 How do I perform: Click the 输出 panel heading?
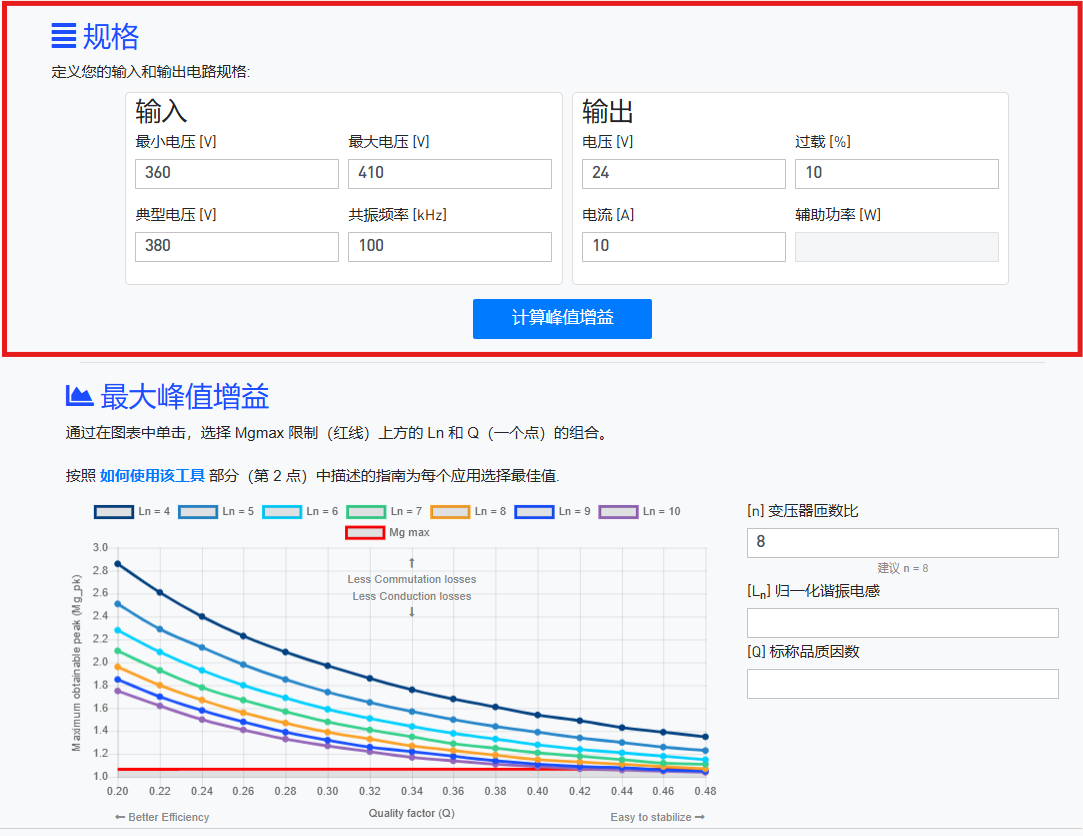tap(608, 111)
